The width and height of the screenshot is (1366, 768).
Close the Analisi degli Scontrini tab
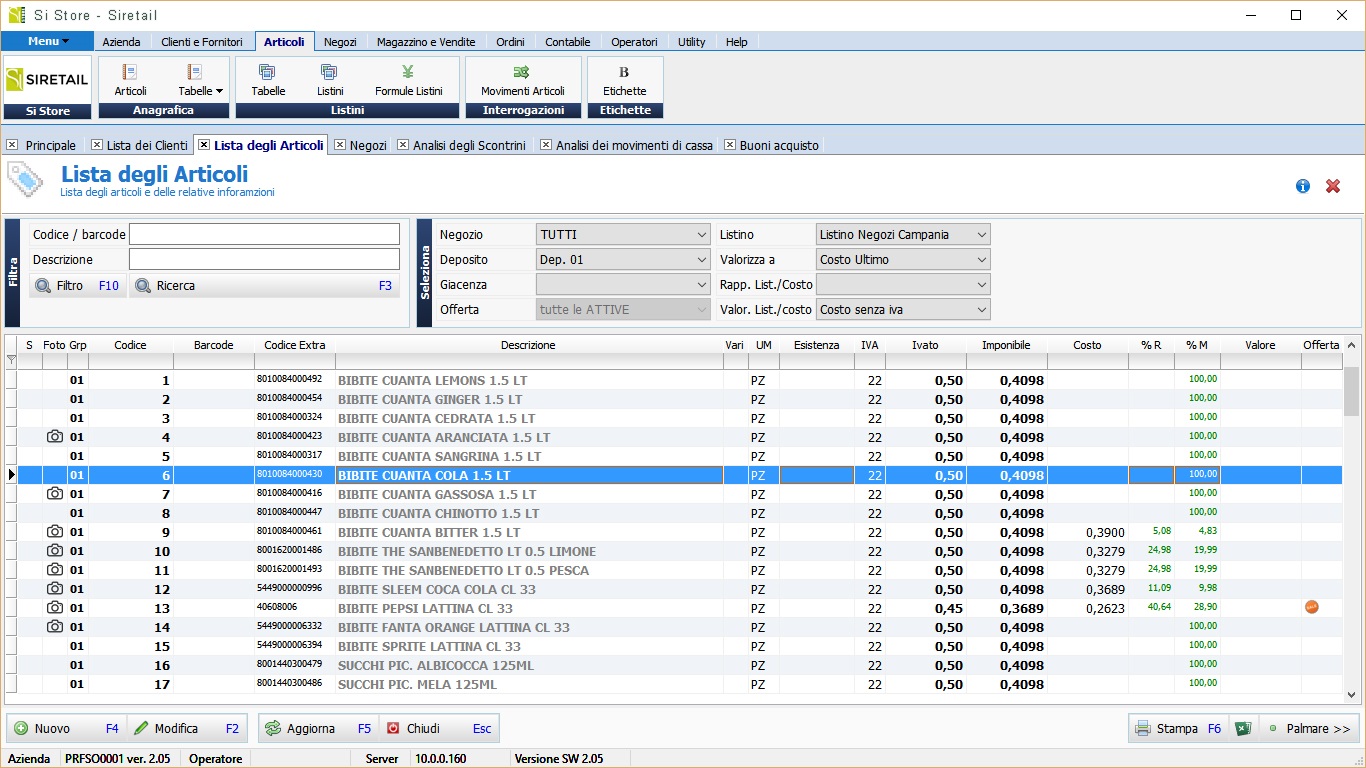point(403,145)
